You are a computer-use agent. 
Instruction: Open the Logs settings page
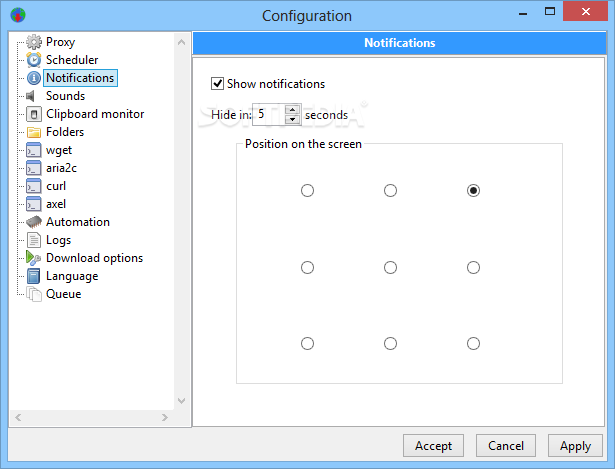coord(58,240)
